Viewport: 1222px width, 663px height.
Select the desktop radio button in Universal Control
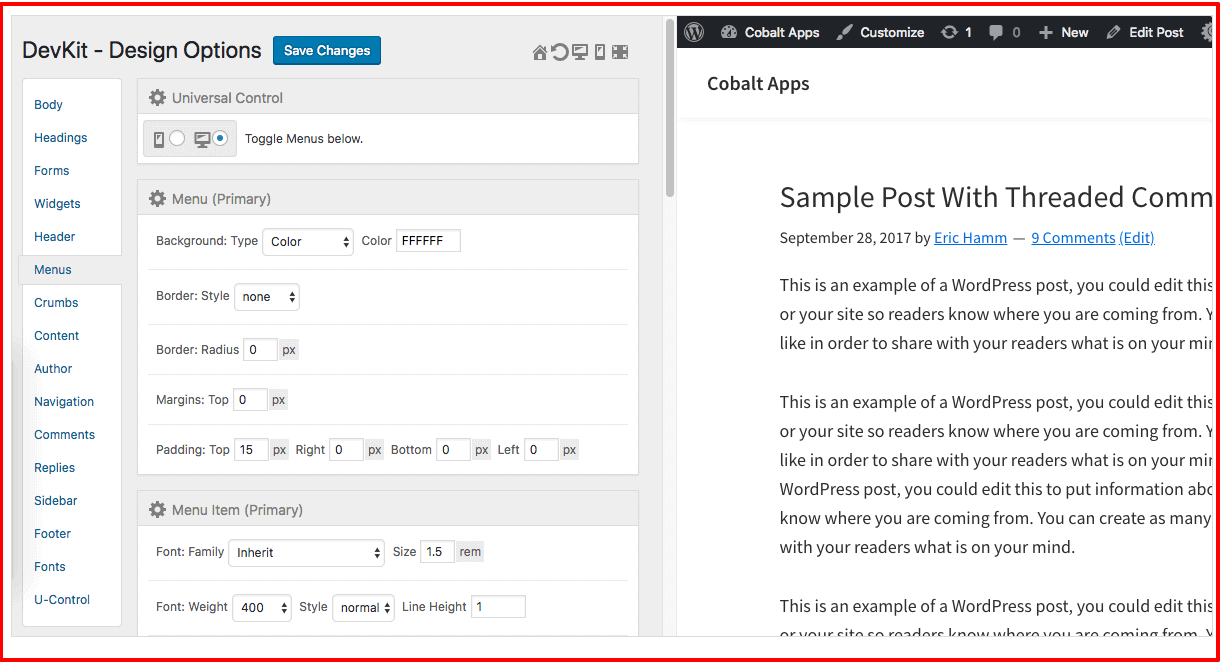click(220, 139)
